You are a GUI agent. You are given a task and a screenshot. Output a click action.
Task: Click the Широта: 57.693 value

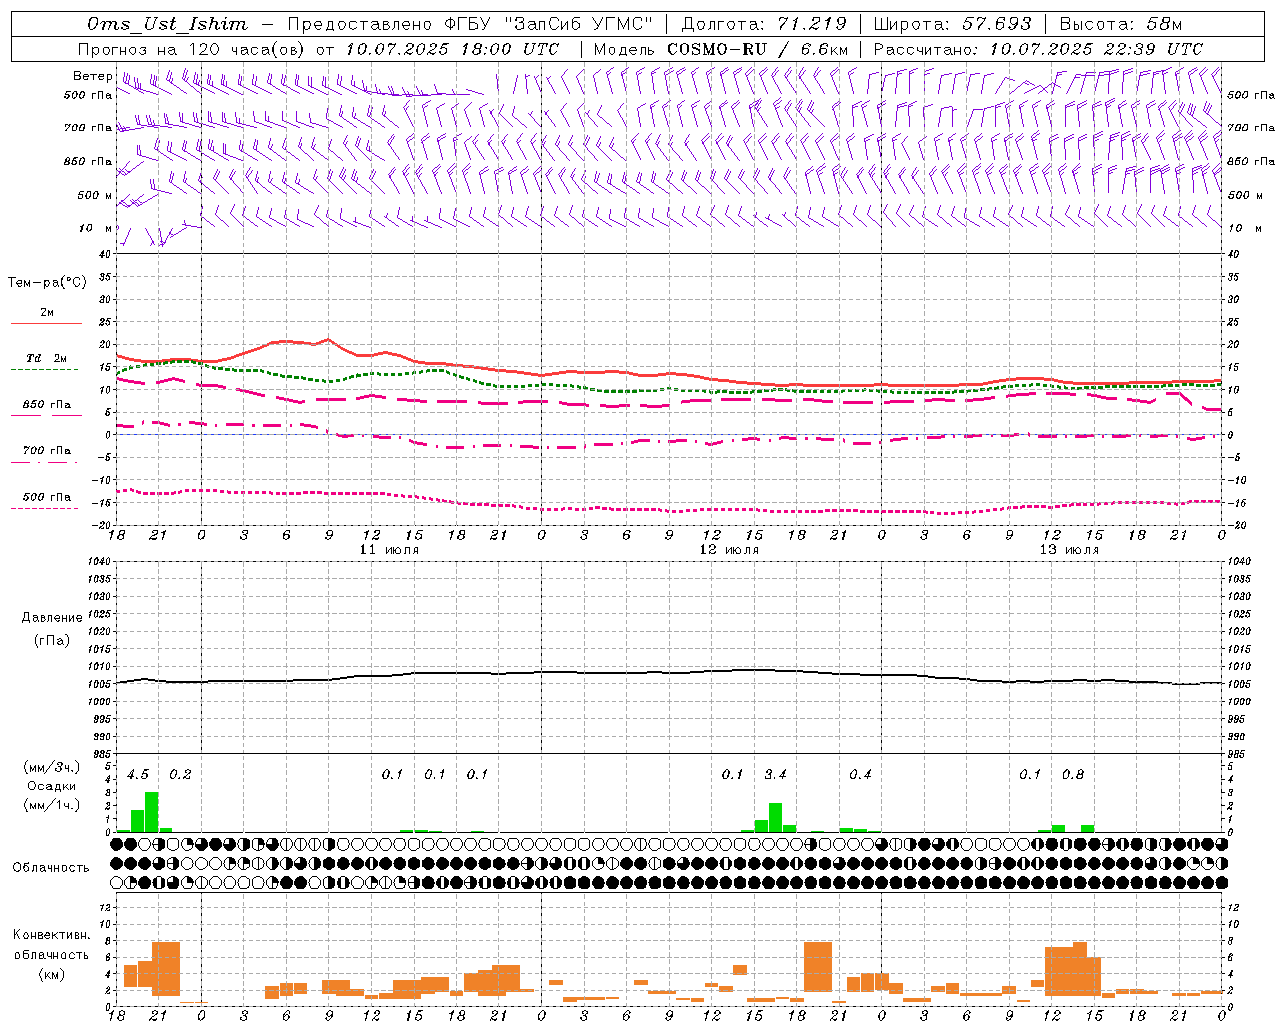point(952,24)
